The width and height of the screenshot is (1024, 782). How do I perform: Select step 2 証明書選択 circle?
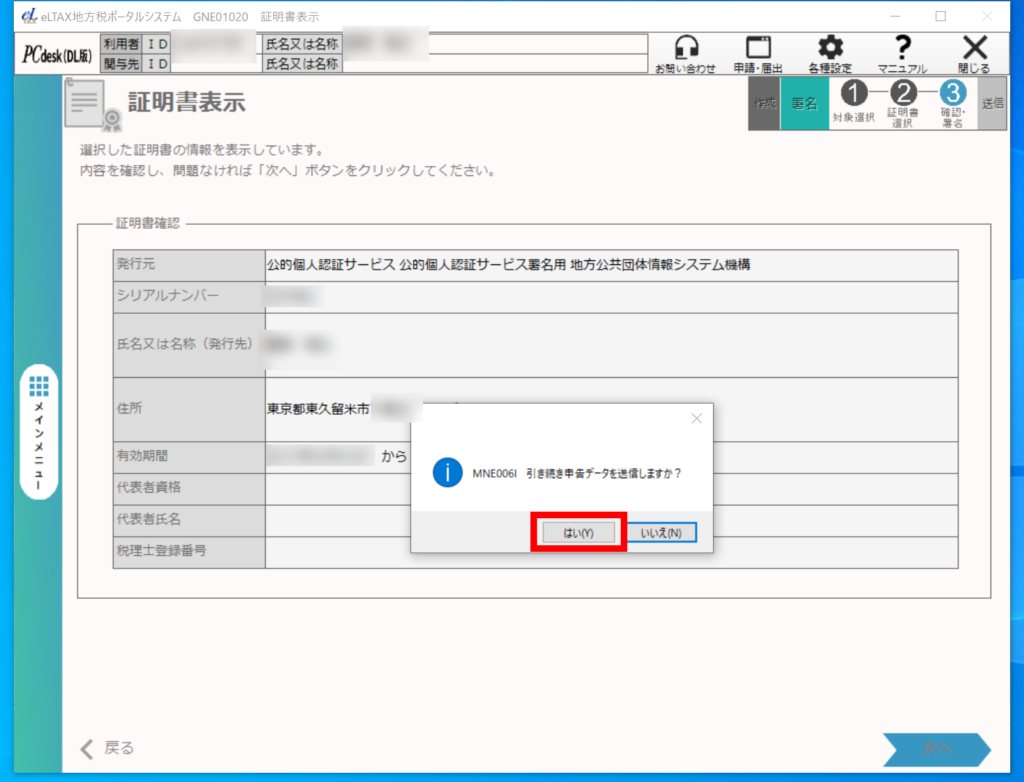coord(903,94)
